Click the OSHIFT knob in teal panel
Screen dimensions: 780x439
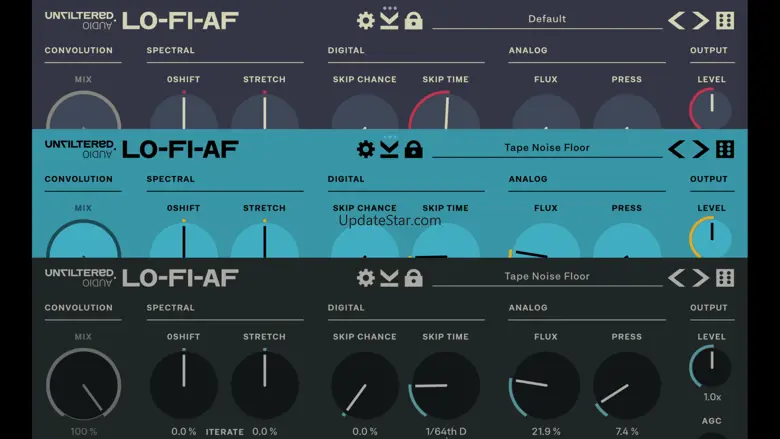(184, 240)
